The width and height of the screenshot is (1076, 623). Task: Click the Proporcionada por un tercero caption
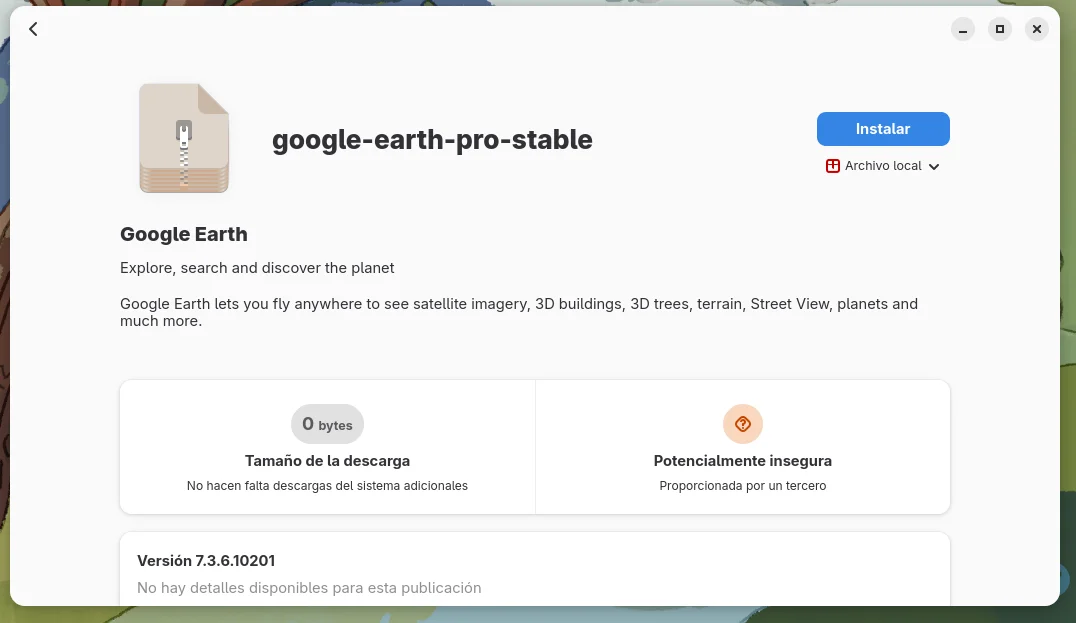point(742,486)
